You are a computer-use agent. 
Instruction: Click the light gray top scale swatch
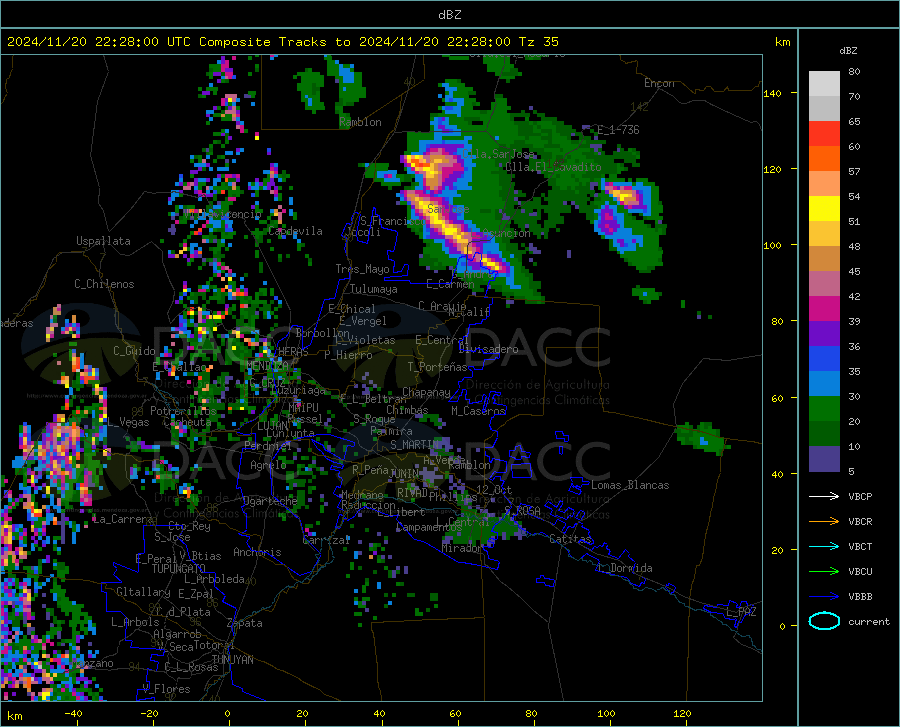pos(824,84)
